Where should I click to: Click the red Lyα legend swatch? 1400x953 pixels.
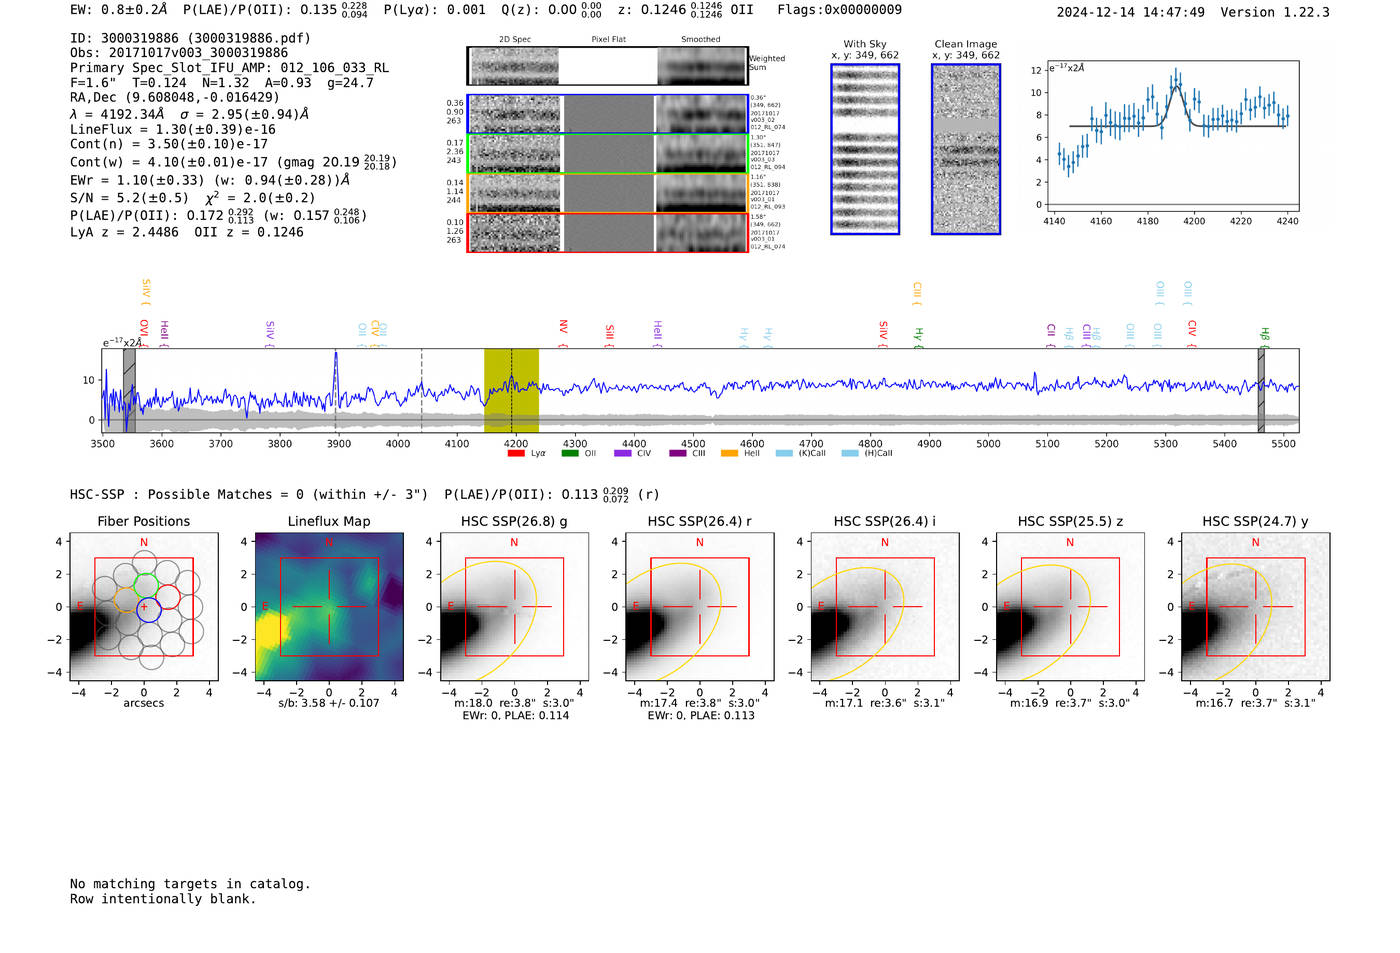click(516, 453)
